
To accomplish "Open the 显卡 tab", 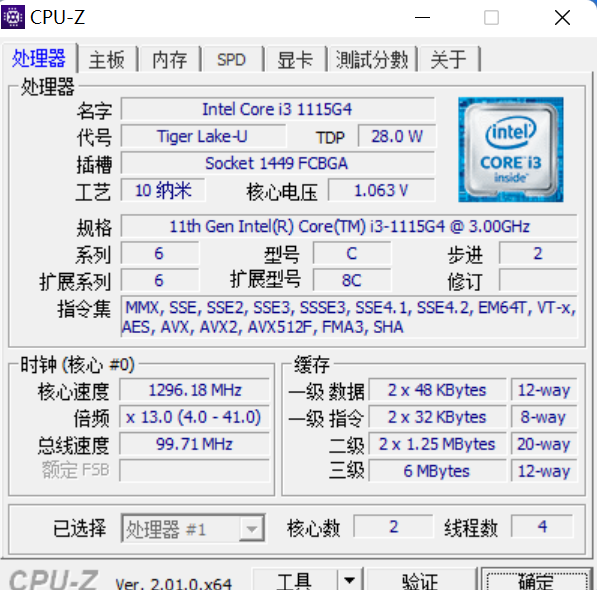I will pos(295,59).
